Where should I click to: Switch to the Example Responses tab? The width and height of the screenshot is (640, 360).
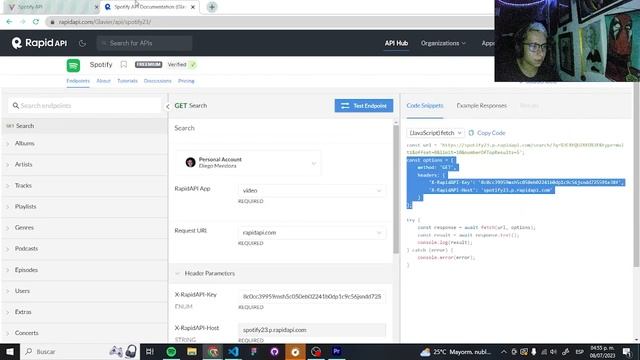482,106
